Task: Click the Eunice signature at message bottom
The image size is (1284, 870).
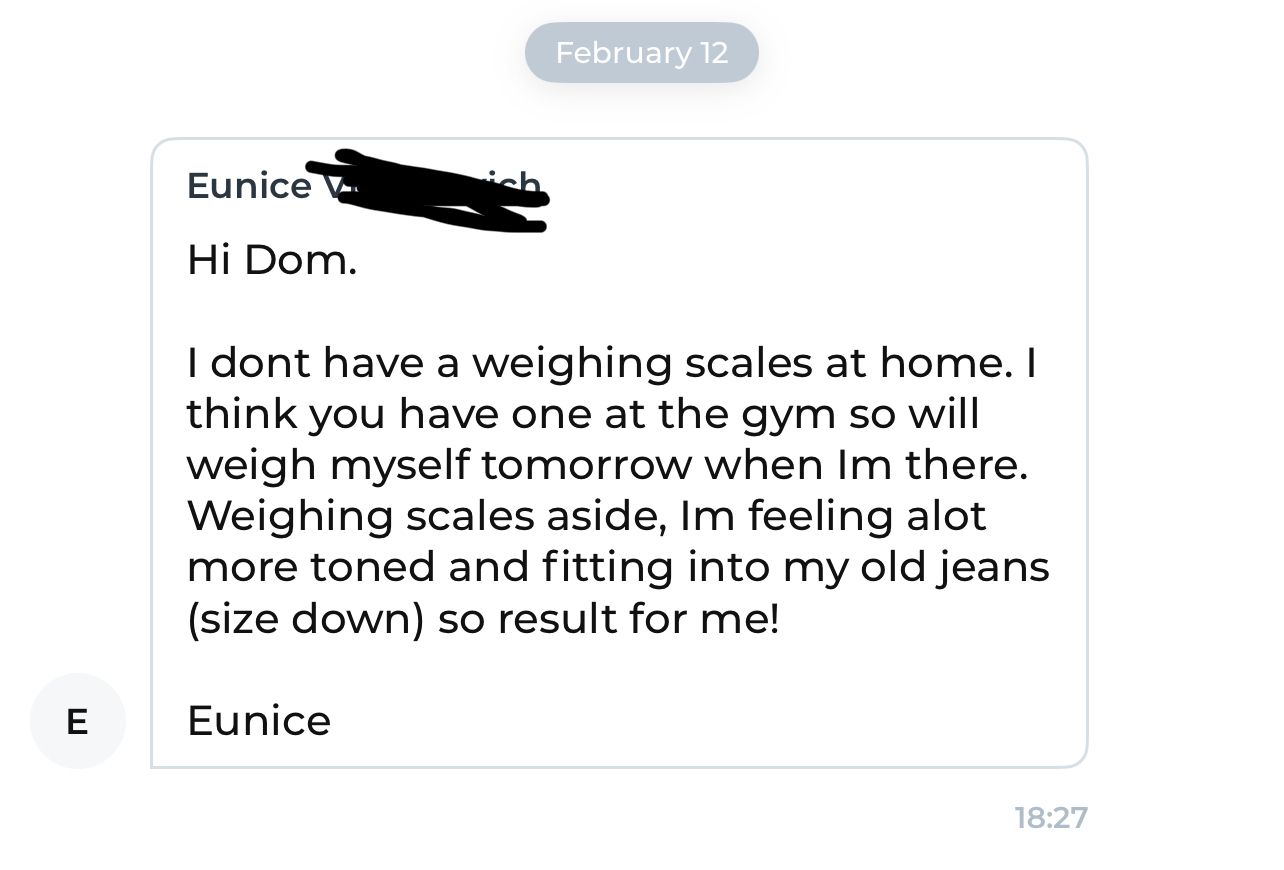Action: (258, 721)
